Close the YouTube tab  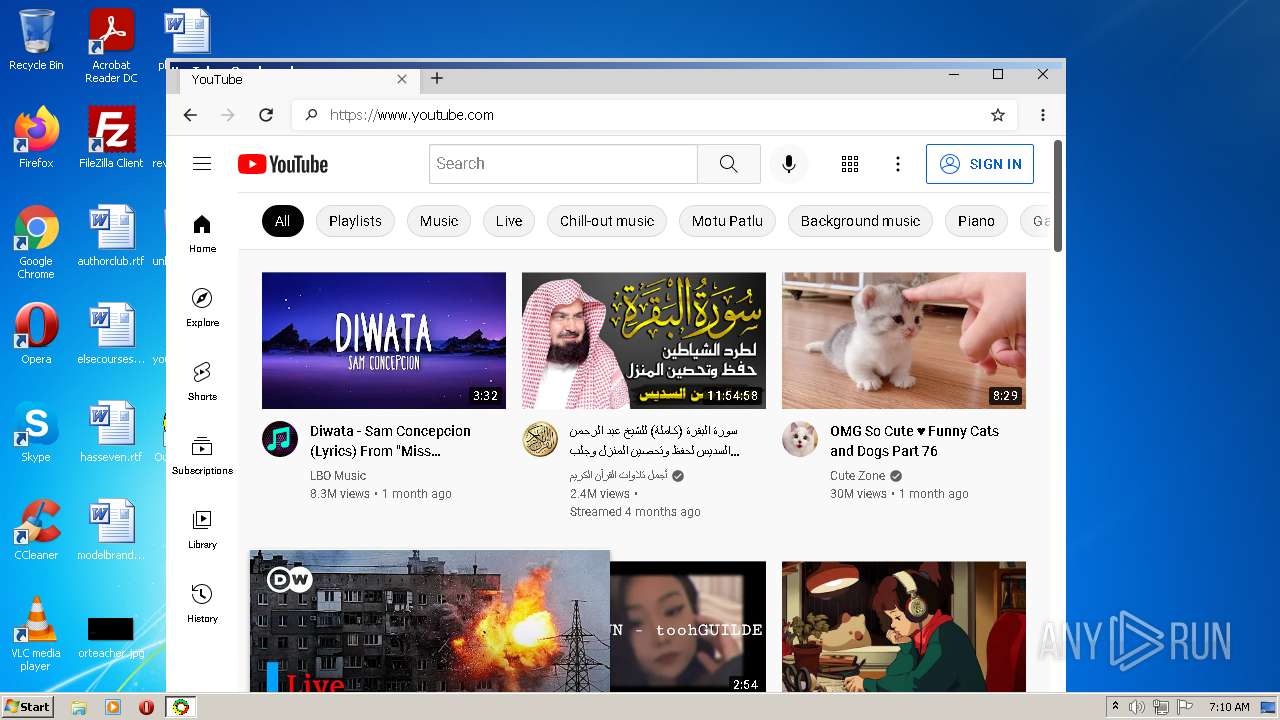coord(402,79)
